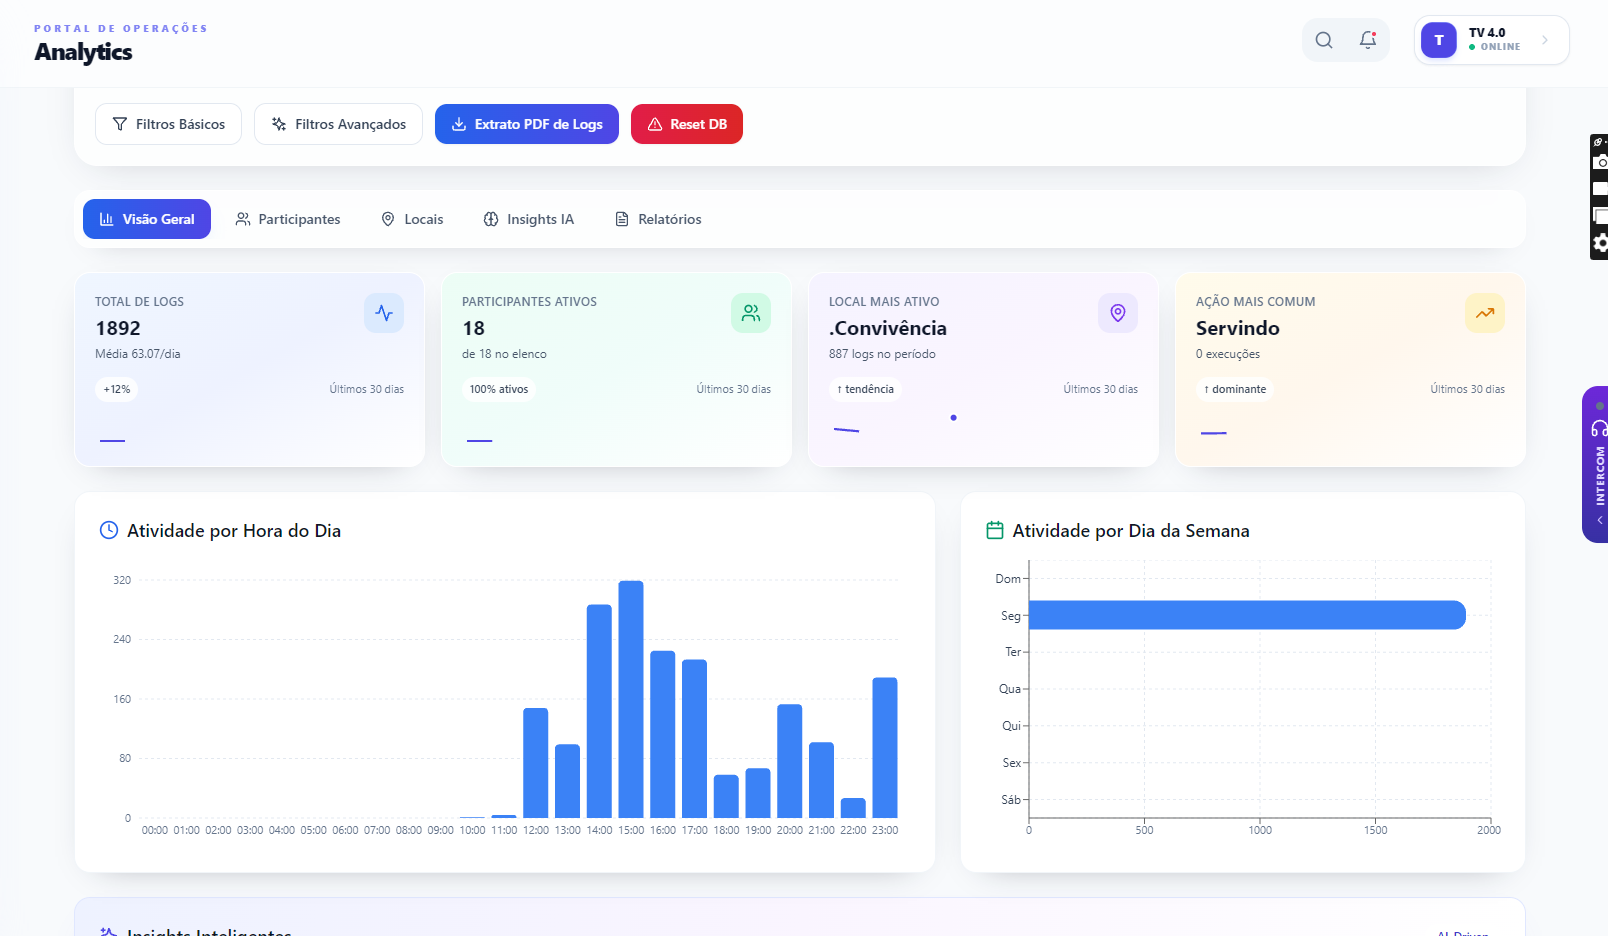The height and width of the screenshot is (936, 1608).
Task: Click the dominante badge
Action: (1235, 389)
